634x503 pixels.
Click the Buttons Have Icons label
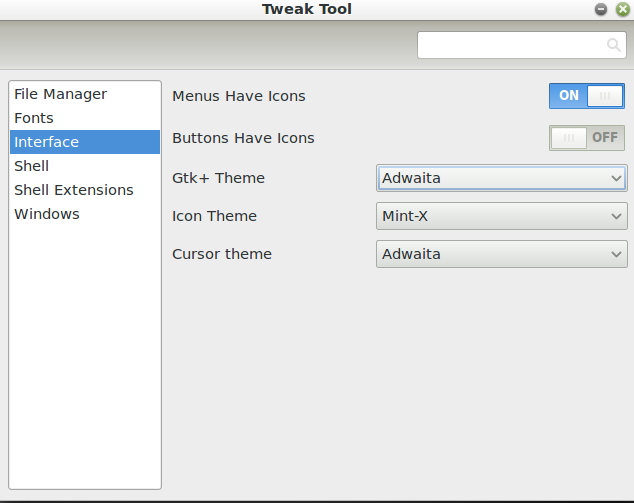click(x=243, y=138)
